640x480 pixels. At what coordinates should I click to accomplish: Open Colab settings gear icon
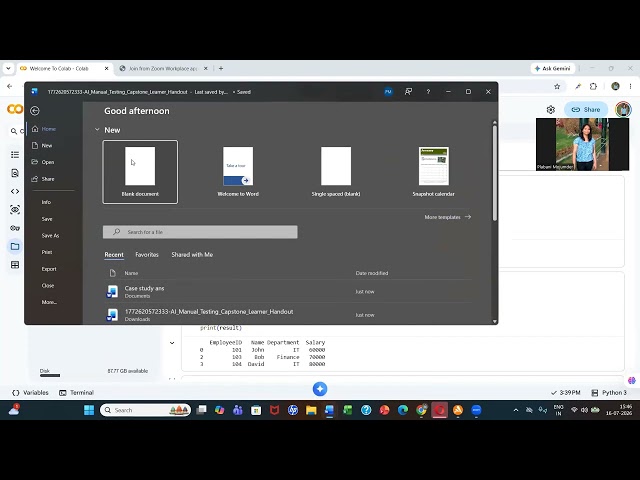[551, 109]
